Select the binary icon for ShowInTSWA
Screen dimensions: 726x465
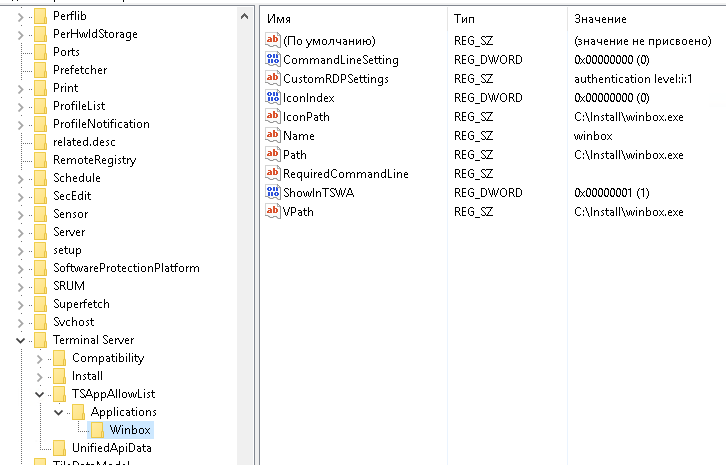coord(273,192)
